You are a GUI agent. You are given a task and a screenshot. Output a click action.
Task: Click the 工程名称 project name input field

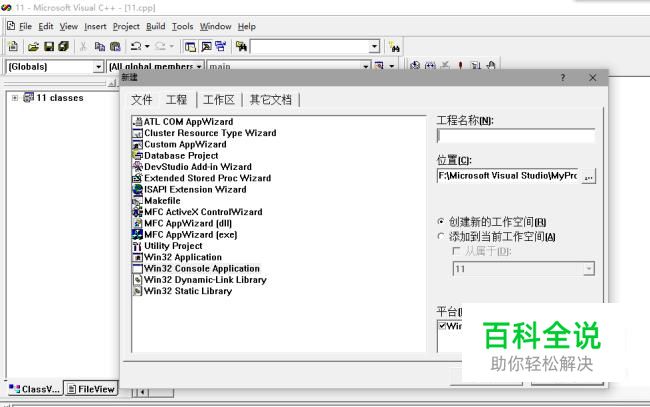coord(516,136)
